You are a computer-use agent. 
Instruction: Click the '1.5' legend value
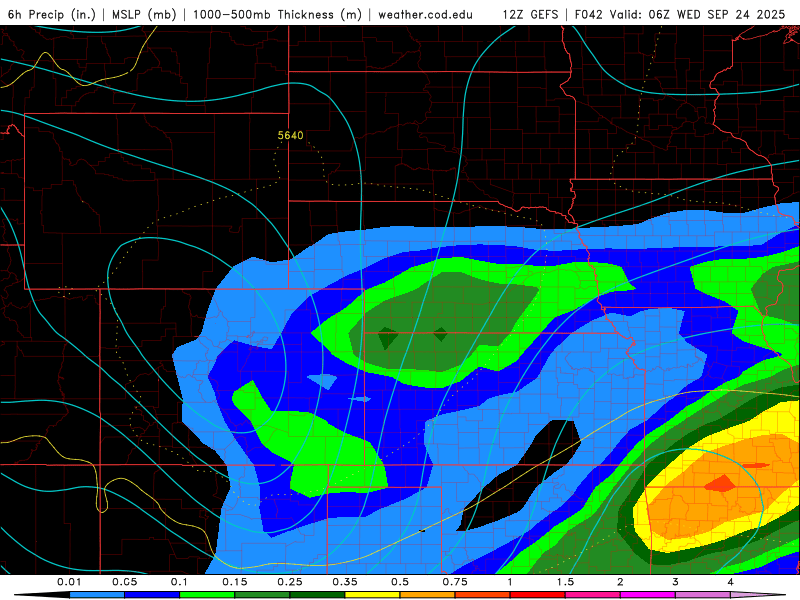coord(565,582)
